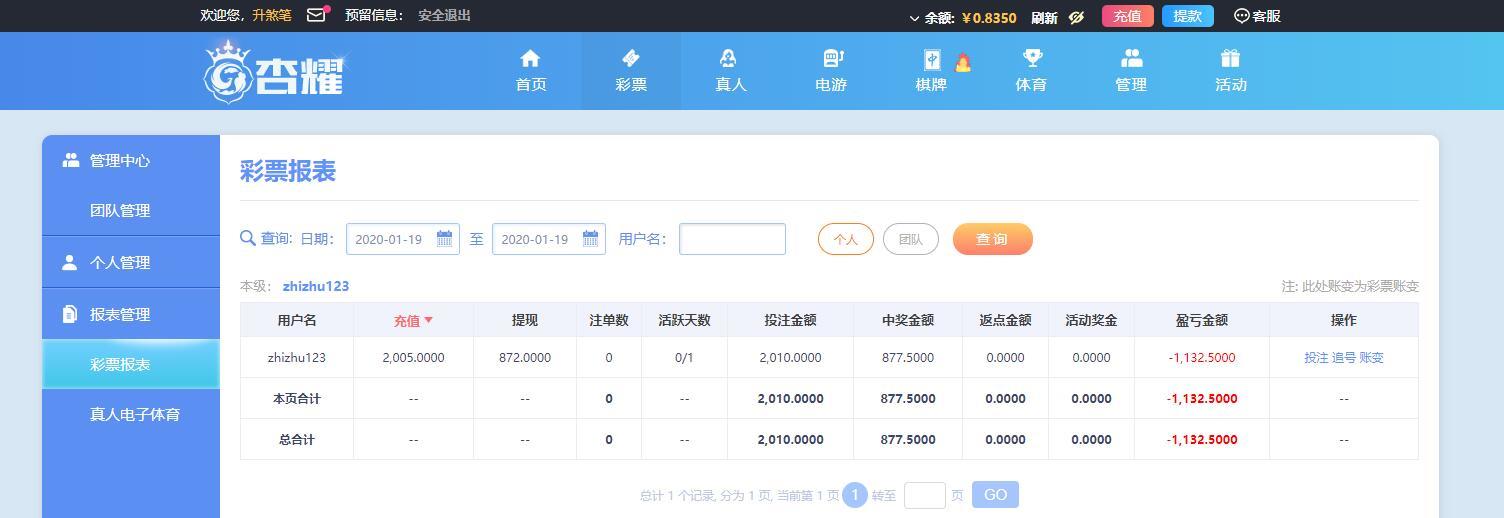This screenshot has width=1504, height=518.
Task: Select the 个人 personal filter
Action: click(x=846, y=239)
